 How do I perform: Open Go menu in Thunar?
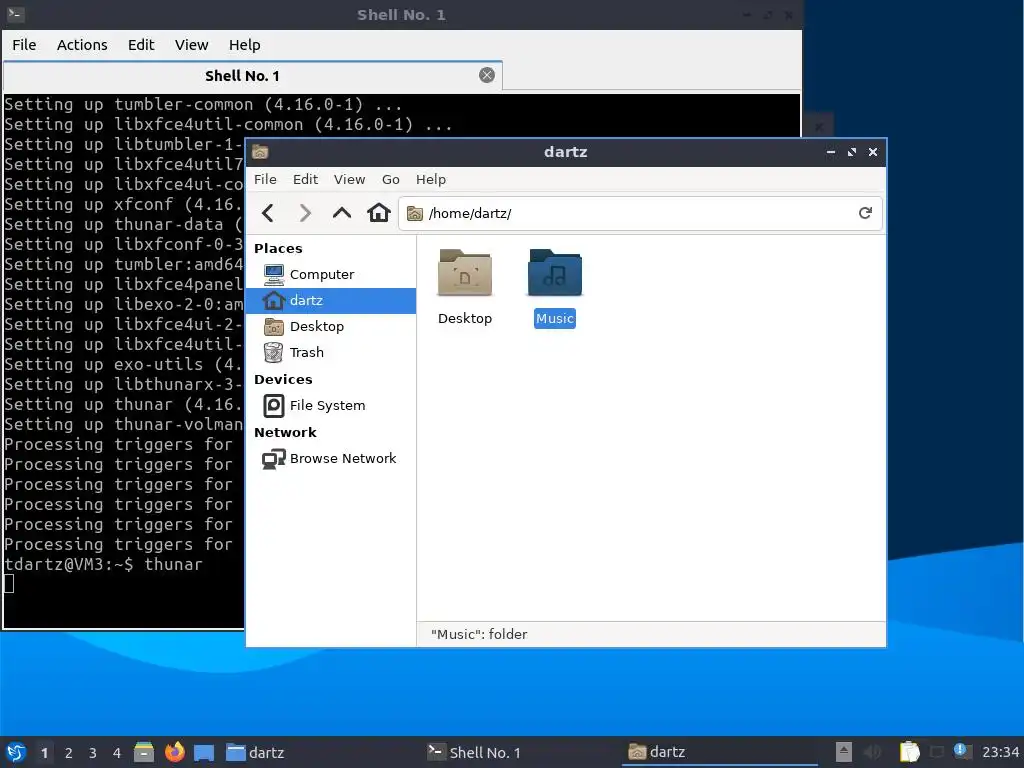tap(391, 180)
